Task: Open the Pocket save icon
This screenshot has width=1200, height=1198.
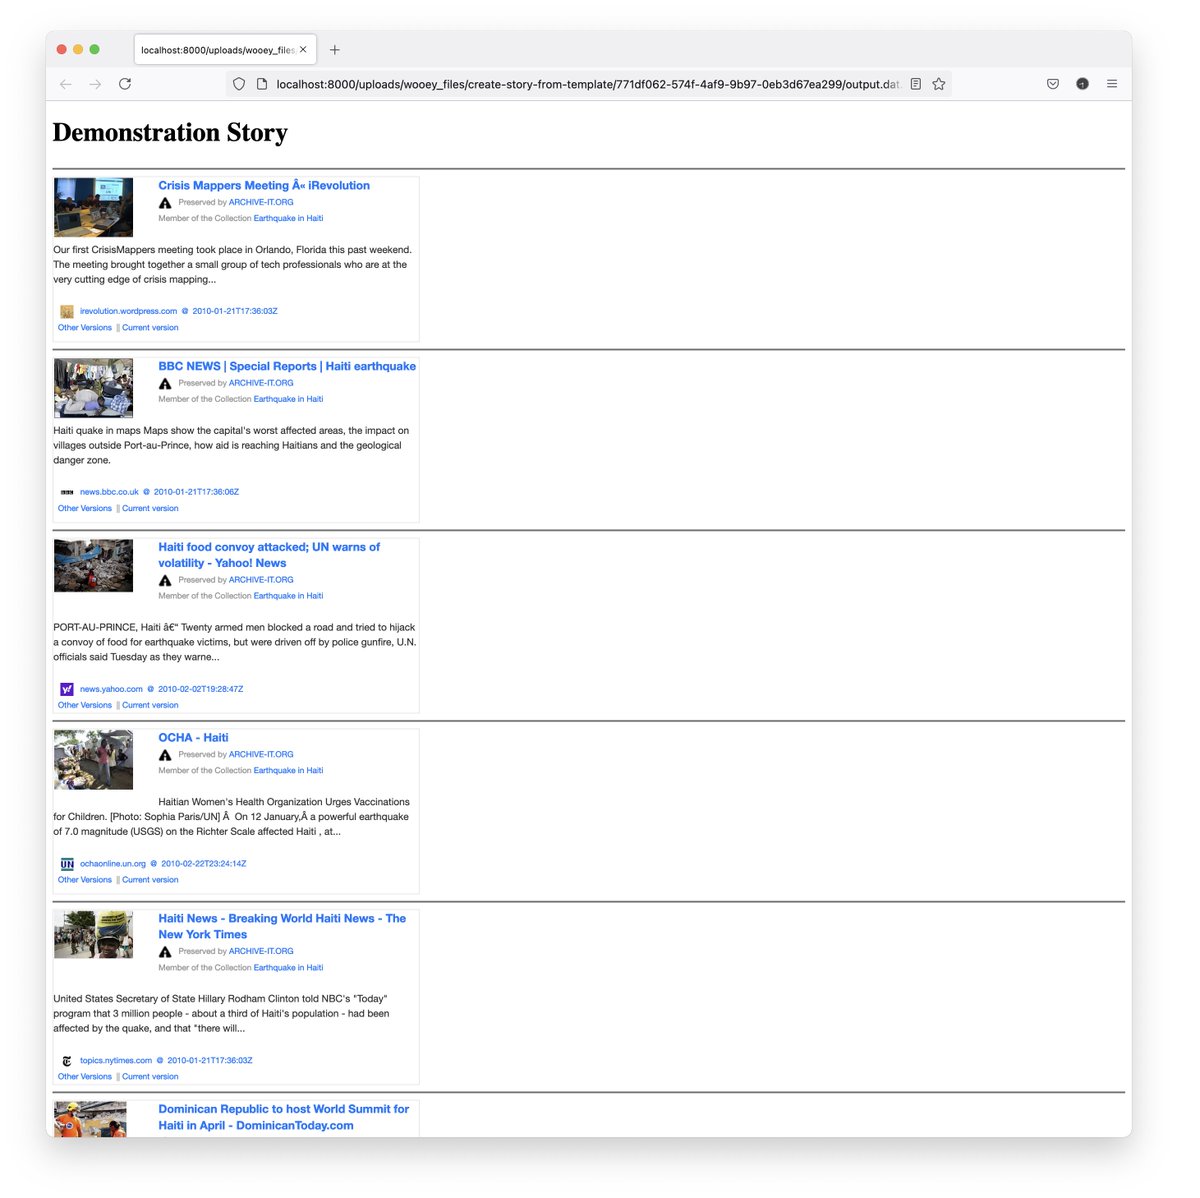Action: (x=1053, y=84)
